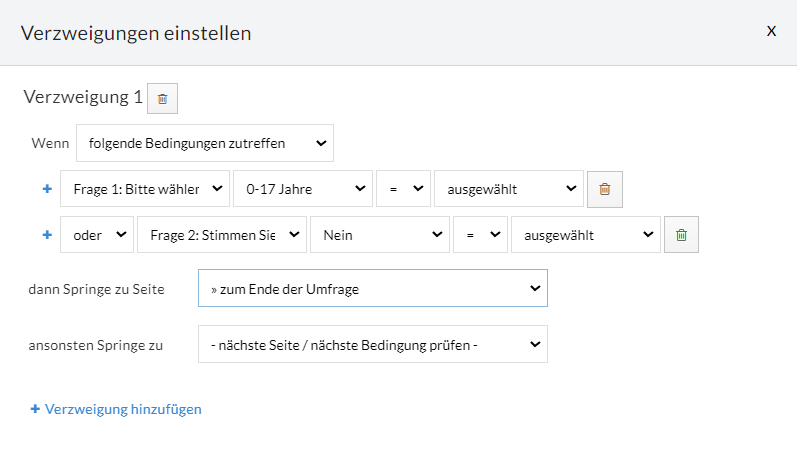Click plus icon next to Verzweigung hinzufügen

click(35, 409)
